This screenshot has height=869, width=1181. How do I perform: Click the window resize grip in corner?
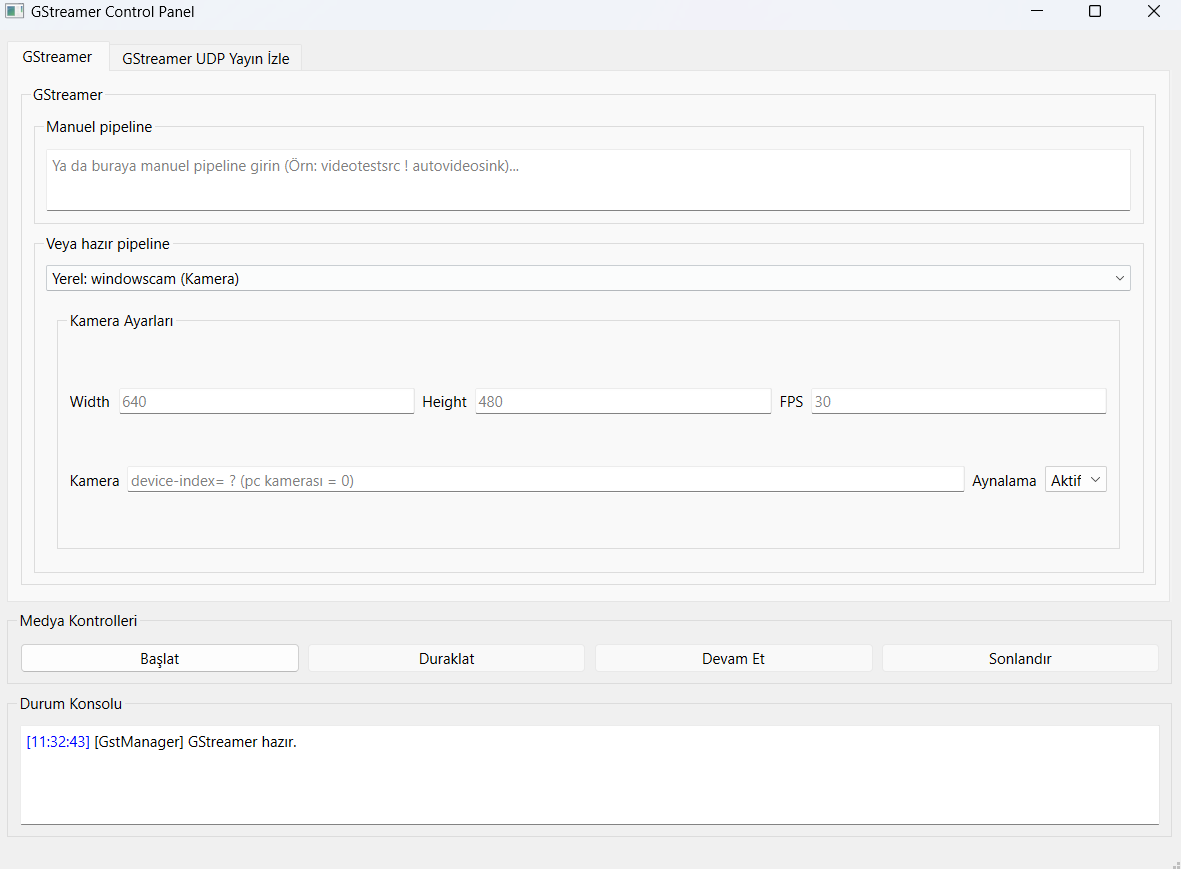point(1174,862)
